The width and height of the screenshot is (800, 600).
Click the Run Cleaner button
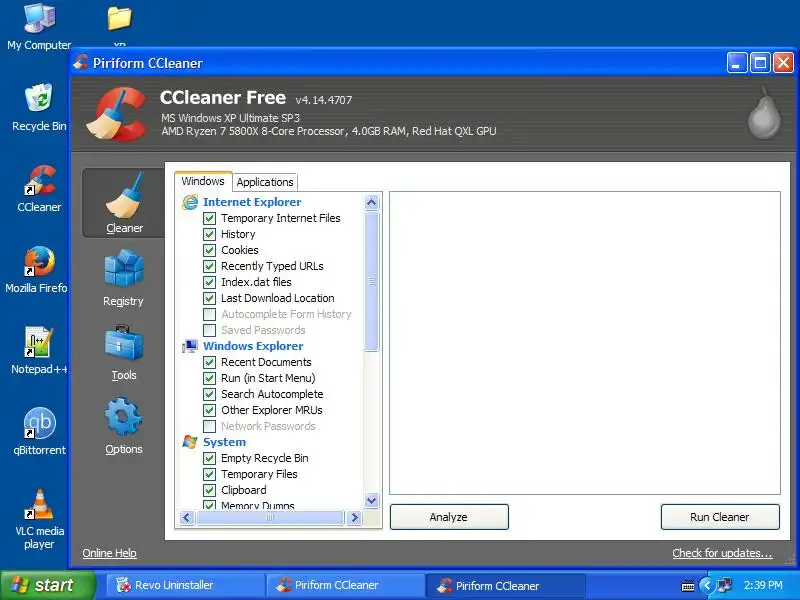click(x=720, y=517)
